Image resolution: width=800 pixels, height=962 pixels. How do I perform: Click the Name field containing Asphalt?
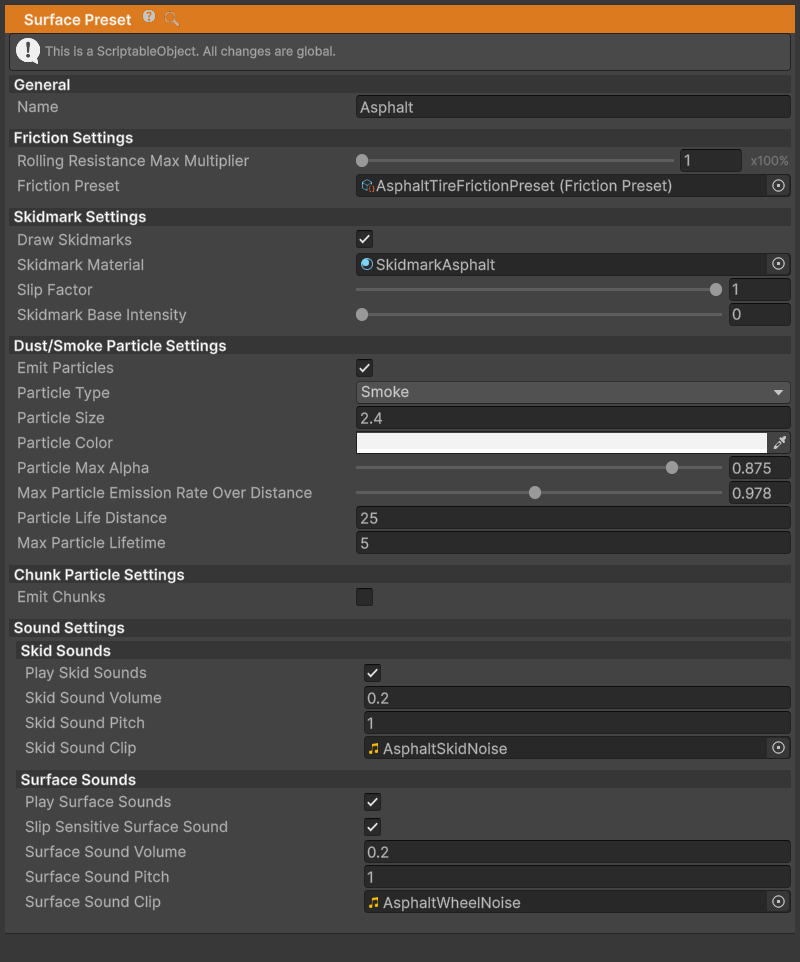(573, 107)
